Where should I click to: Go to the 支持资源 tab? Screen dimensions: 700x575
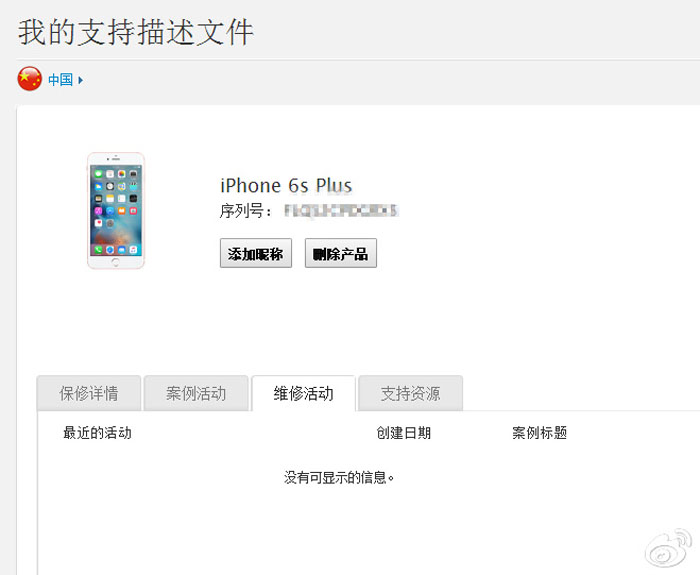pyautogui.click(x=411, y=393)
